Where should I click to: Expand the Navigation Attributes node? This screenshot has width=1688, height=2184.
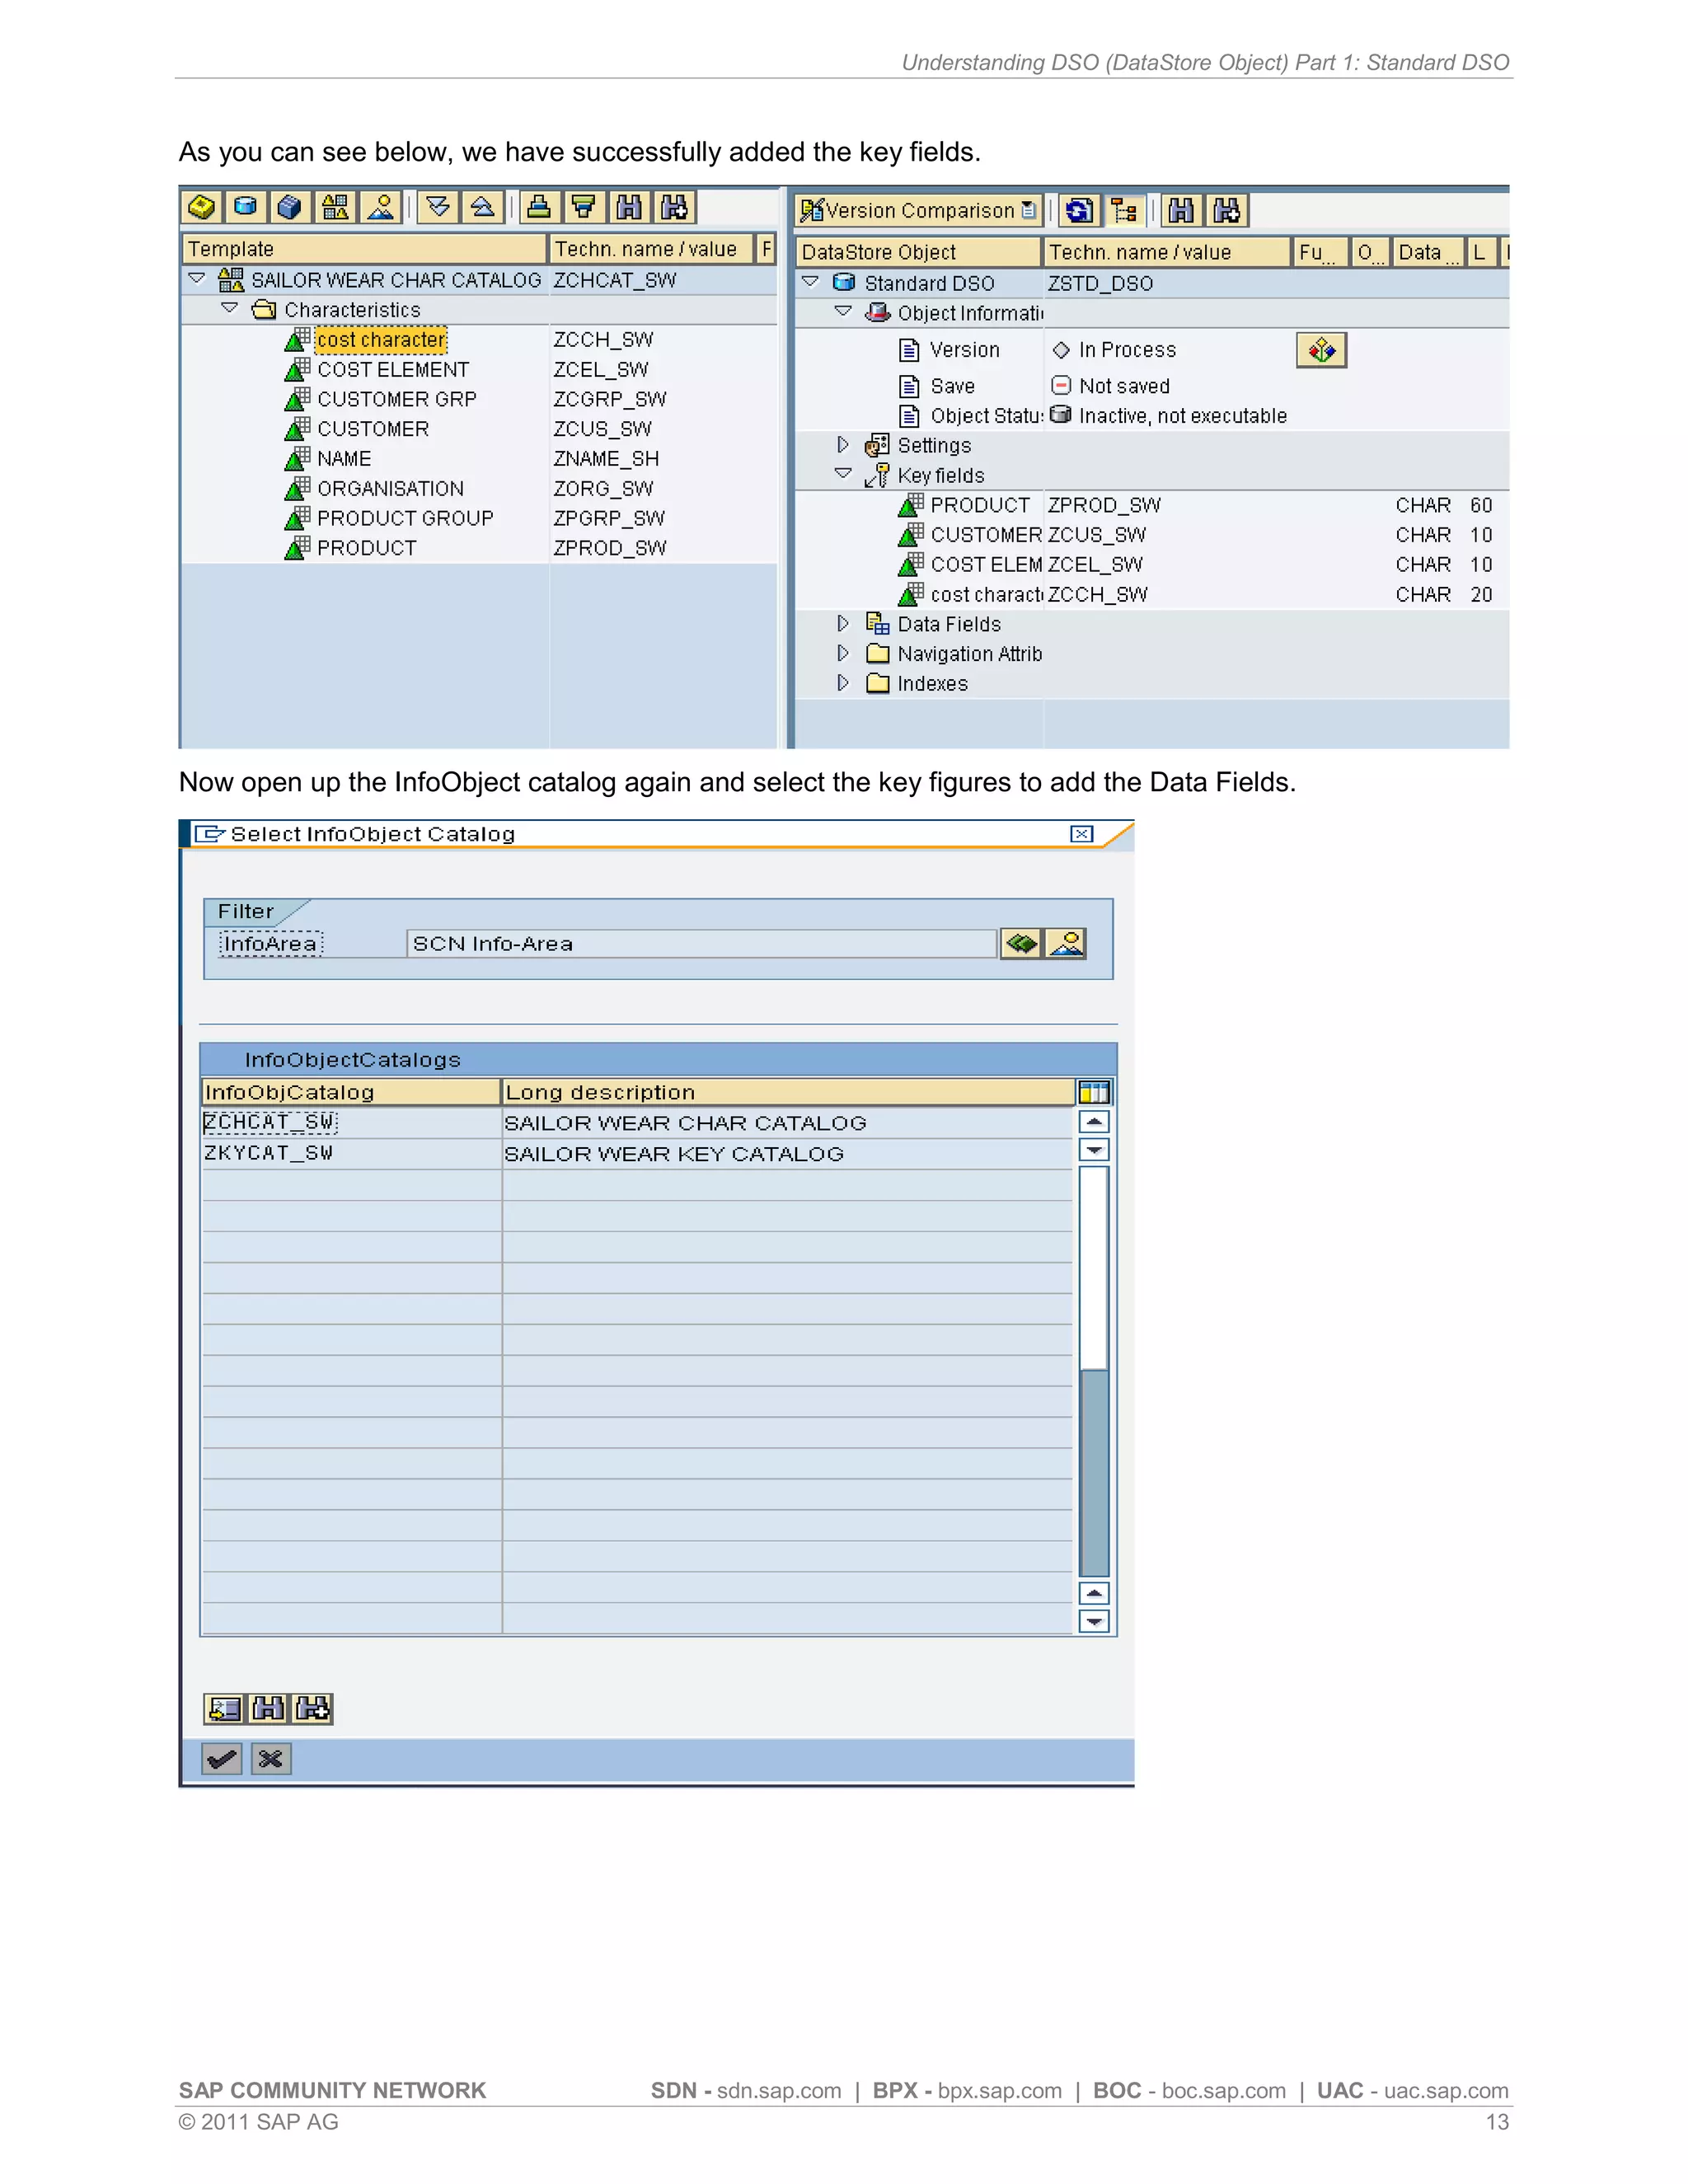click(x=843, y=653)
